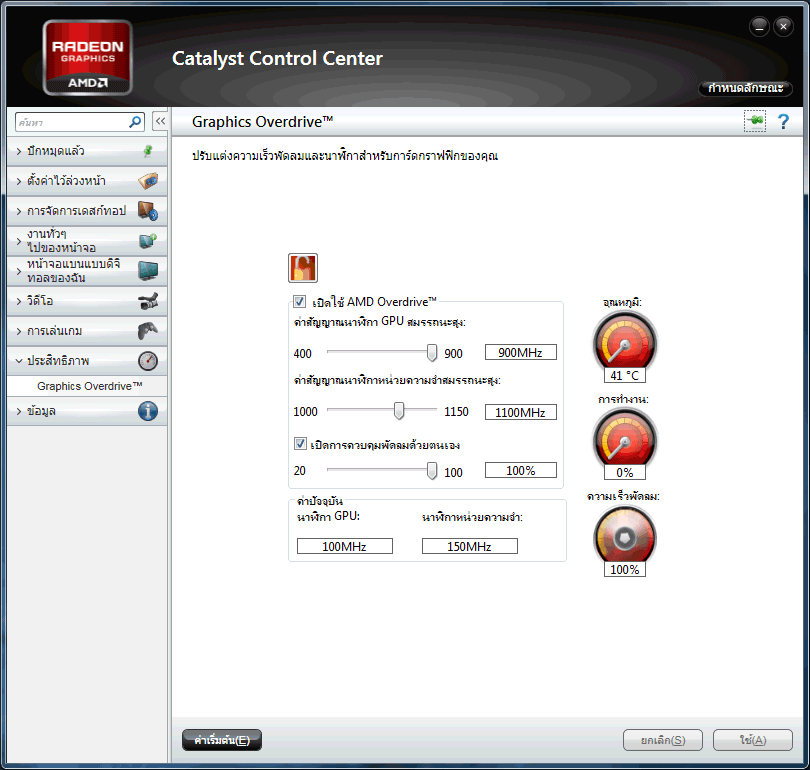Select Graphics Overdrive in the sidebar
The width and height of the screenshot is (810, 770).
tap(89, 386)
